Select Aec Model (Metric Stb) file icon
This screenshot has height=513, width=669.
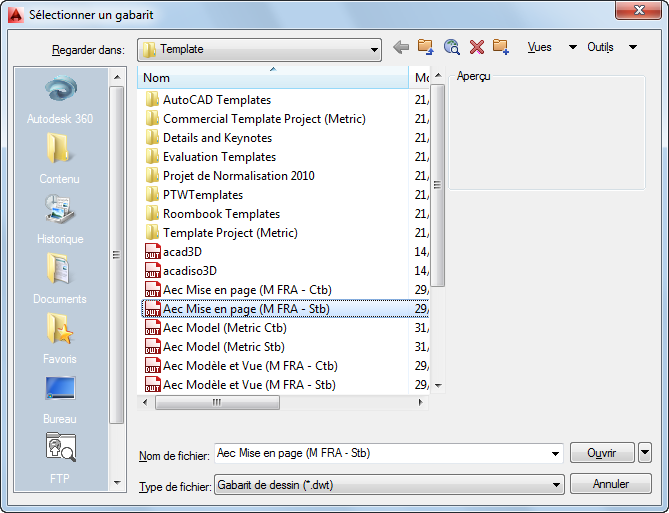(153, 347)
